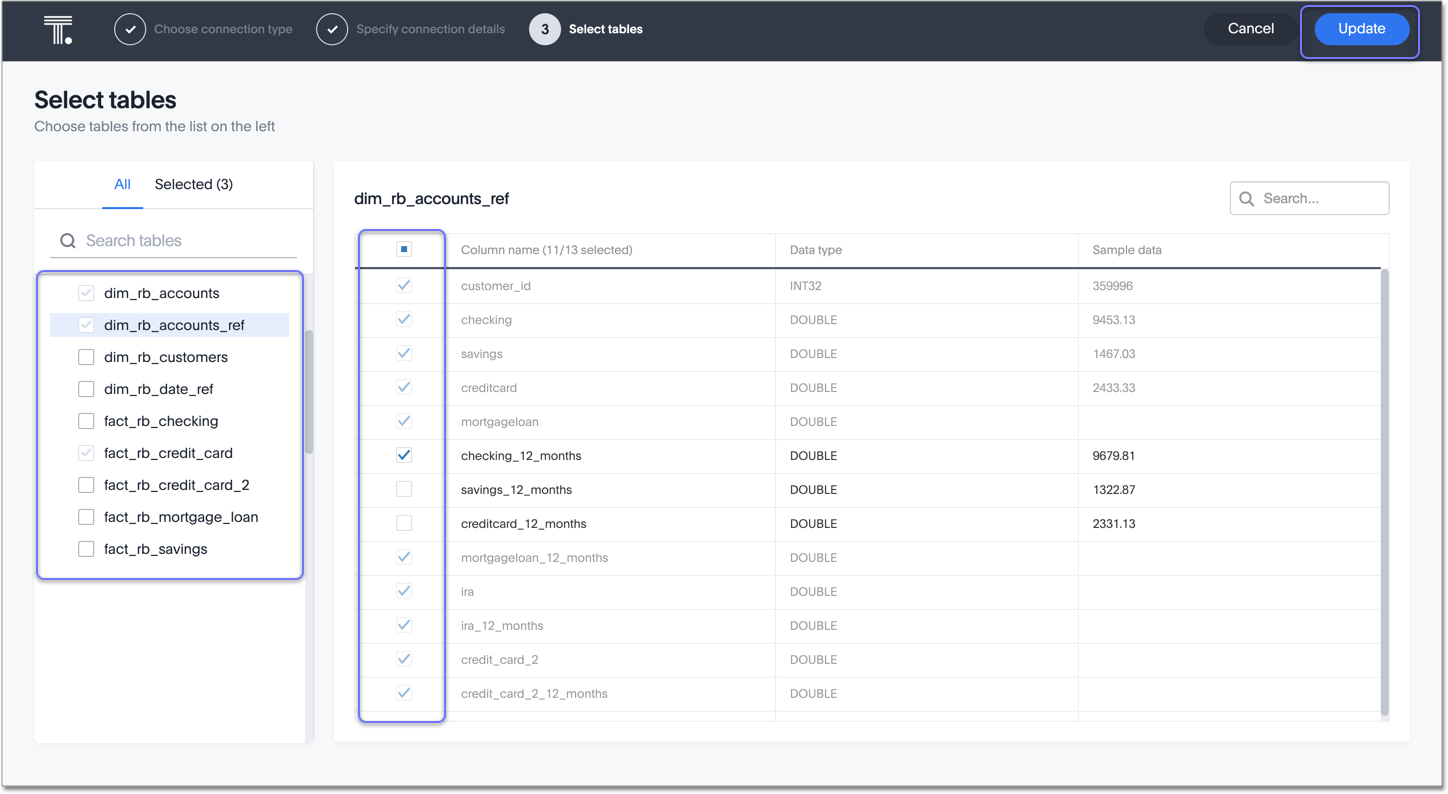Screen dimensions: 1448x794
Task: Uncheck the checking_12_months column checkbox
Action: (402, 455)
